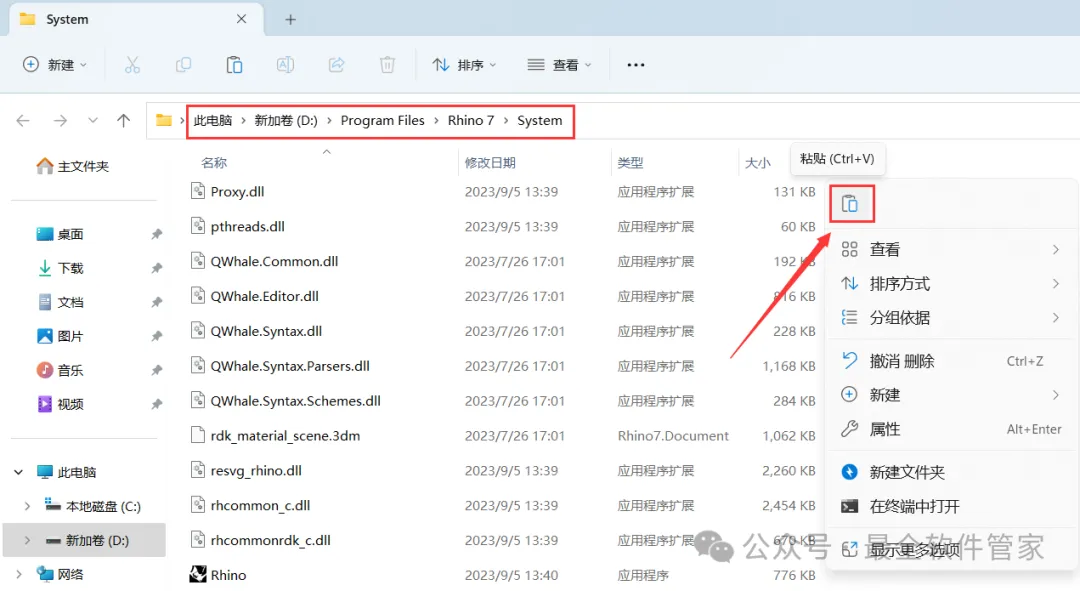Open 下载 in the sidebar

(x=60, y=268)
